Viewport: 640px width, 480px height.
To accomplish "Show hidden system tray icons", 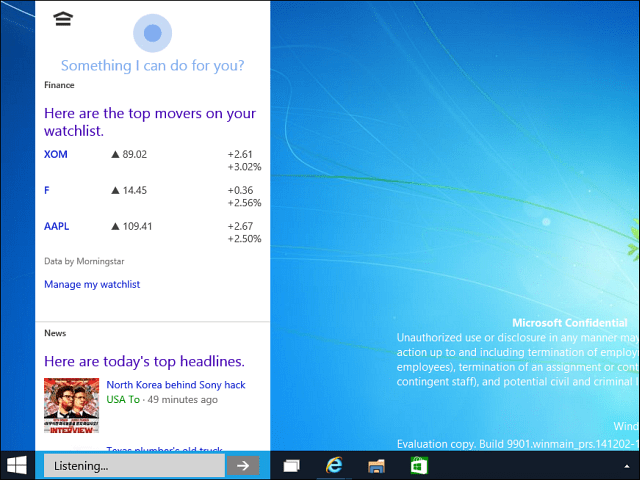I will click(x=627, y=466).
